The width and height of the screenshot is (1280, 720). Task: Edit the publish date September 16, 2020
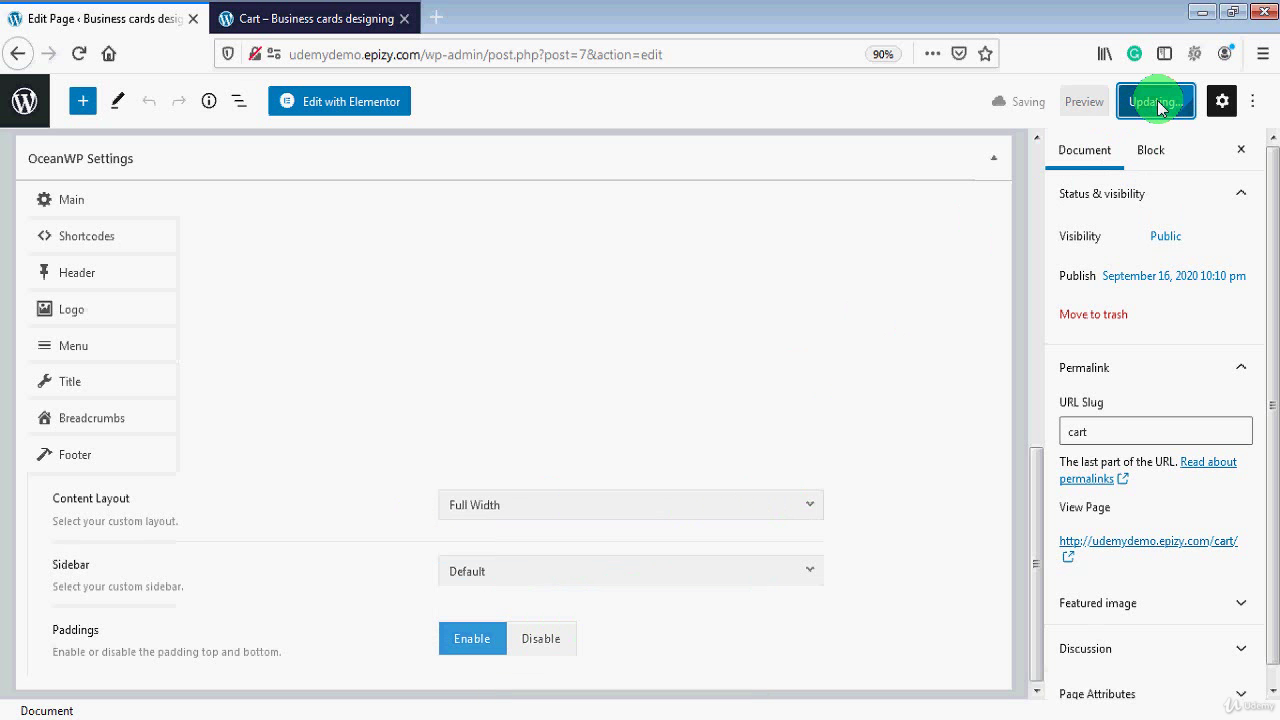tap(1174, 275)
